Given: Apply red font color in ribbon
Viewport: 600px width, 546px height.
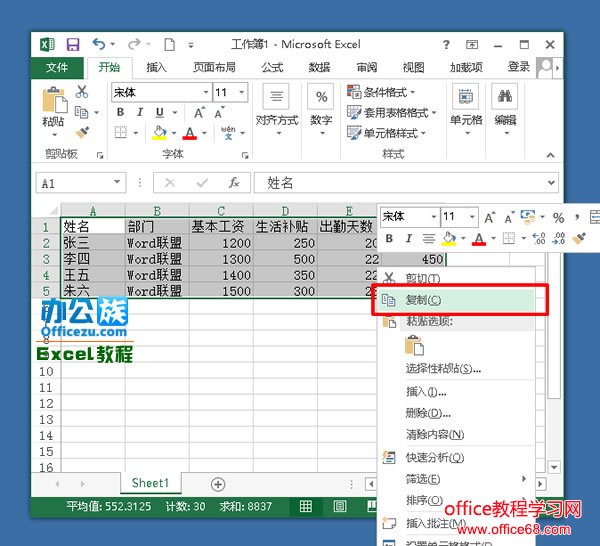Looking at the screenshot, I should [190, 132].
